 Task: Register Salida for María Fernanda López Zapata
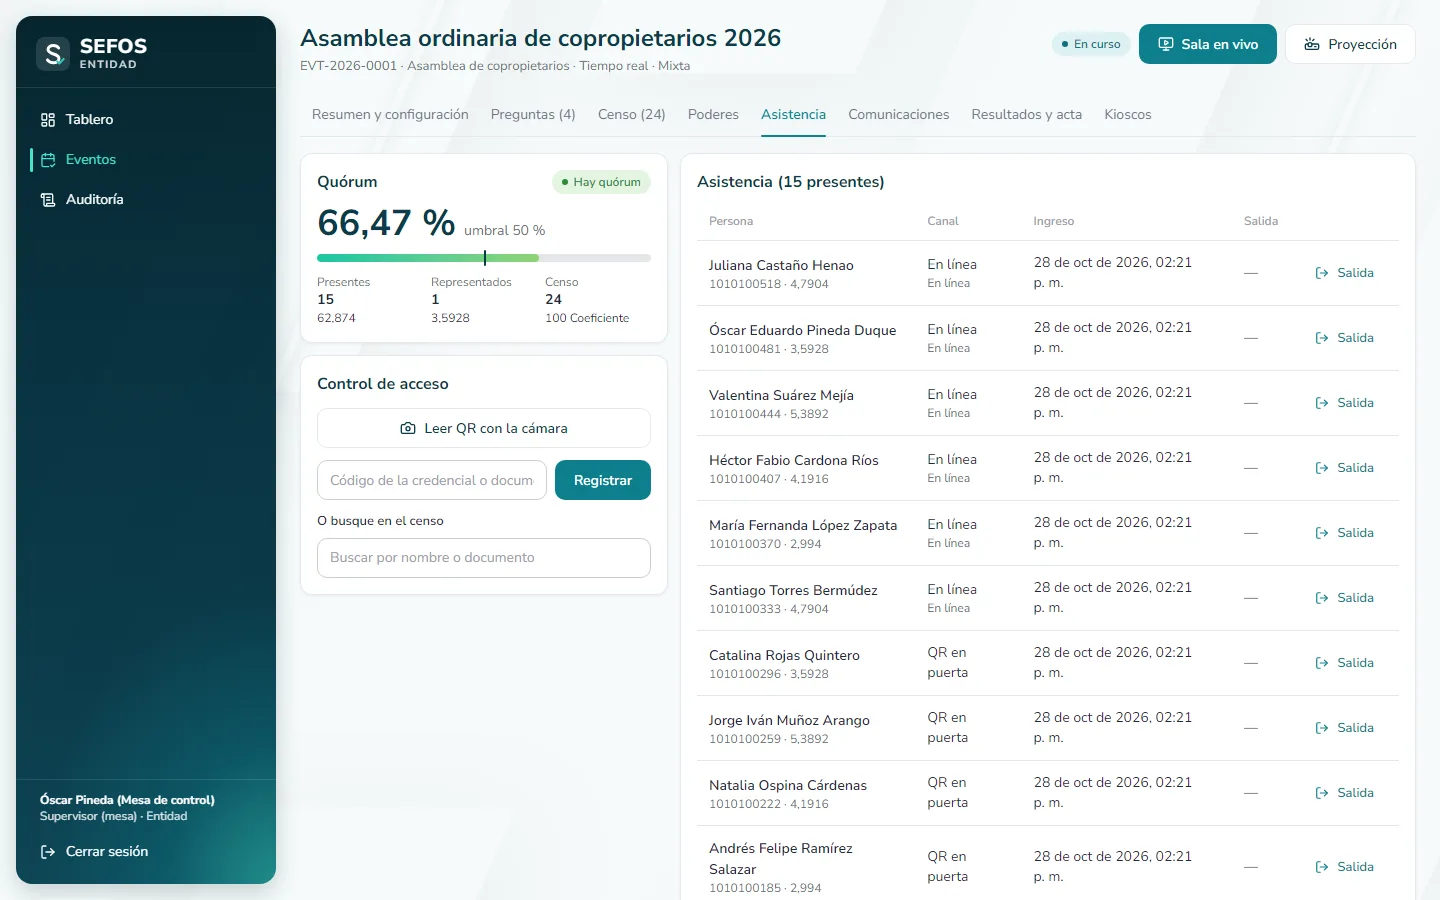tap(1345, 533)
